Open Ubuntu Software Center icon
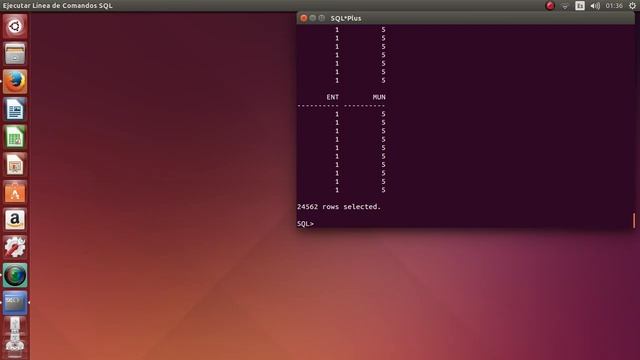 [x=15, y=192]
